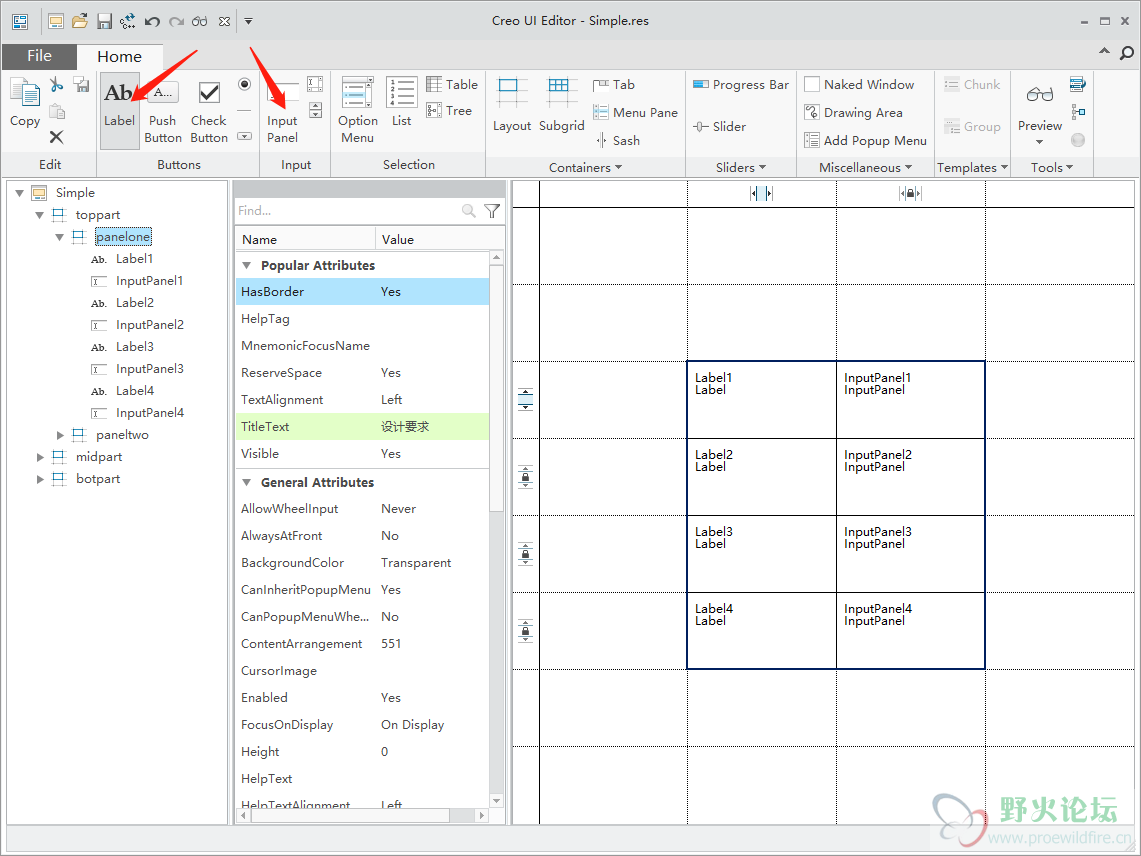Insert a Radio Button widget
Viewport: 1141px width, 856px height.
coord(244,84)
